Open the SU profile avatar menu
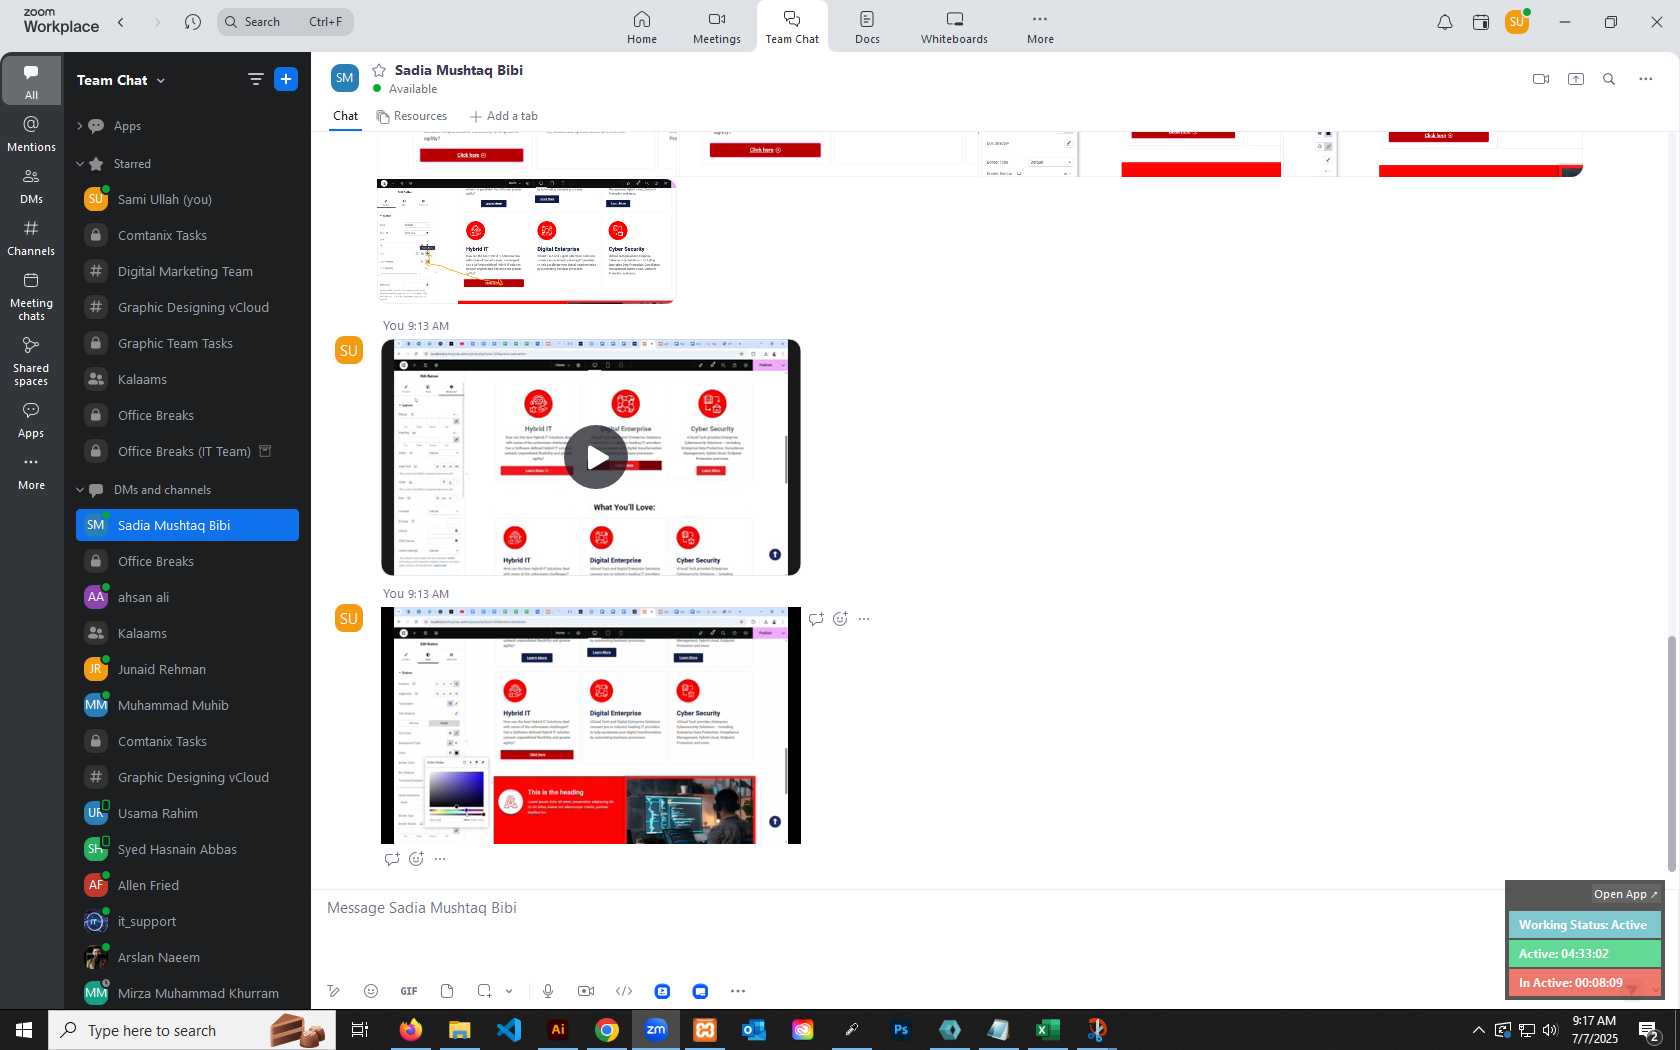Screen dimensions: 1680x1050 1517,22
